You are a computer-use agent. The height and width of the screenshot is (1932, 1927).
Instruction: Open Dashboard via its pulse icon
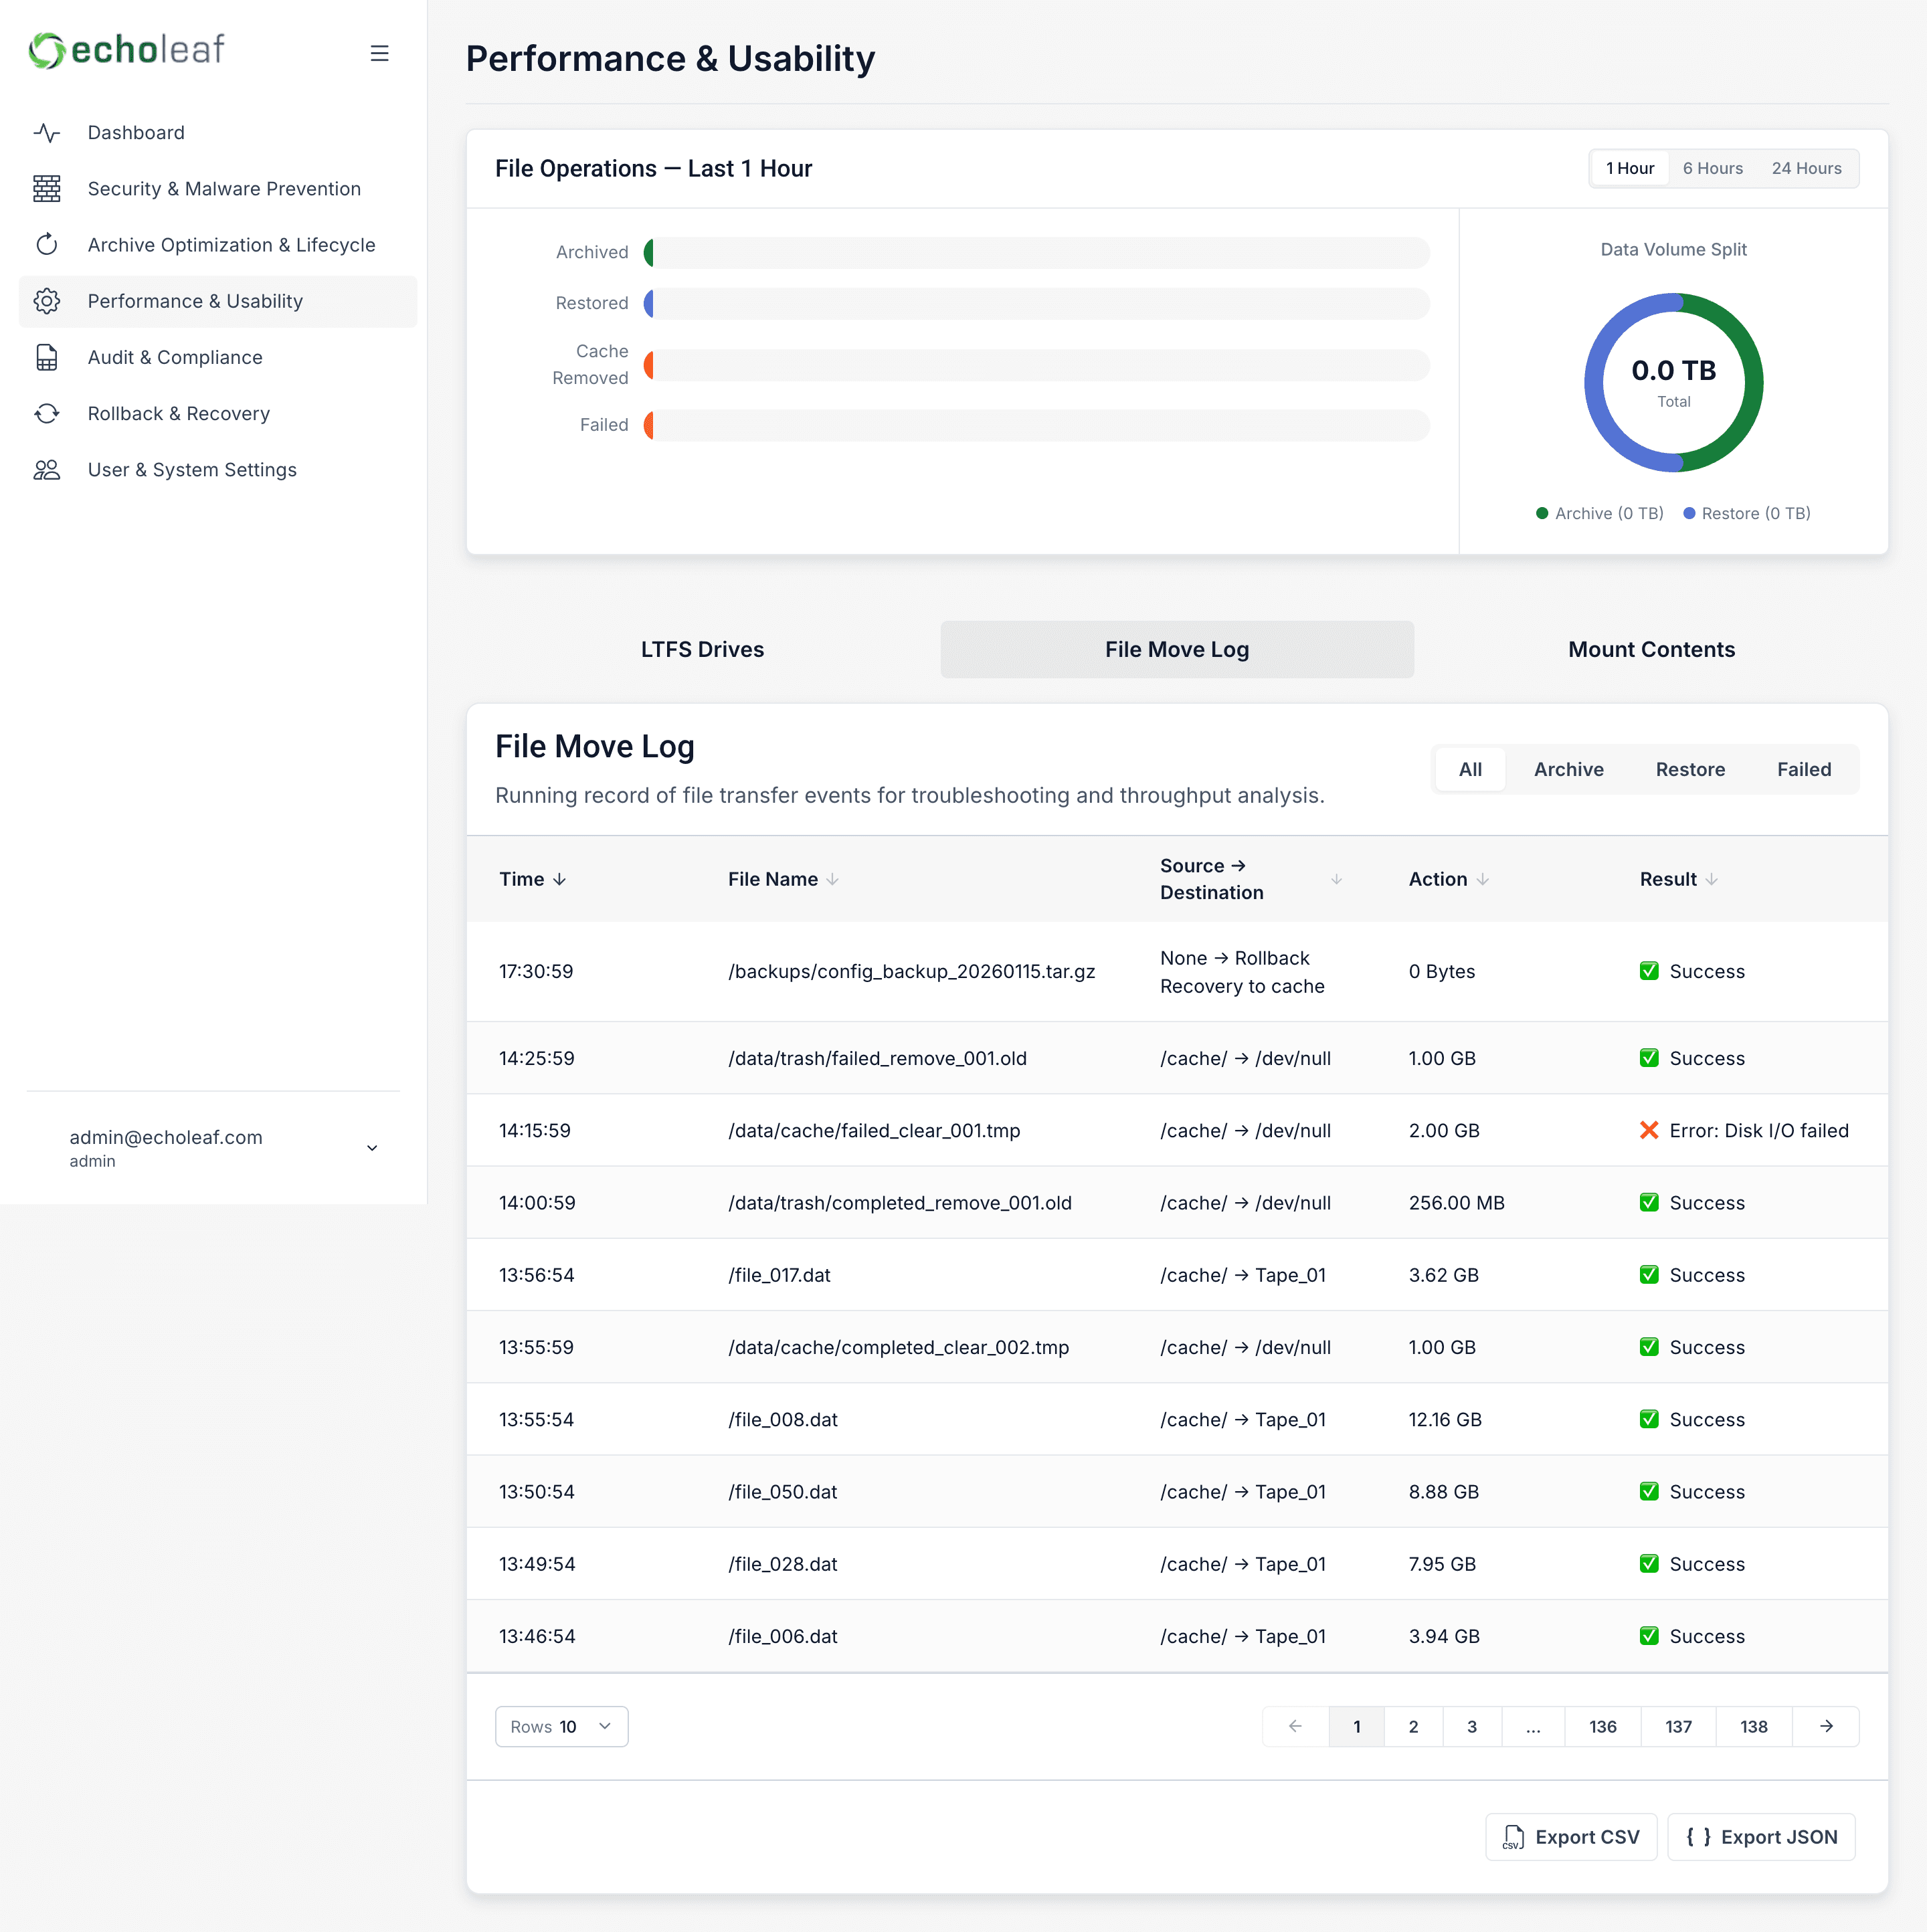click(47, 133)
